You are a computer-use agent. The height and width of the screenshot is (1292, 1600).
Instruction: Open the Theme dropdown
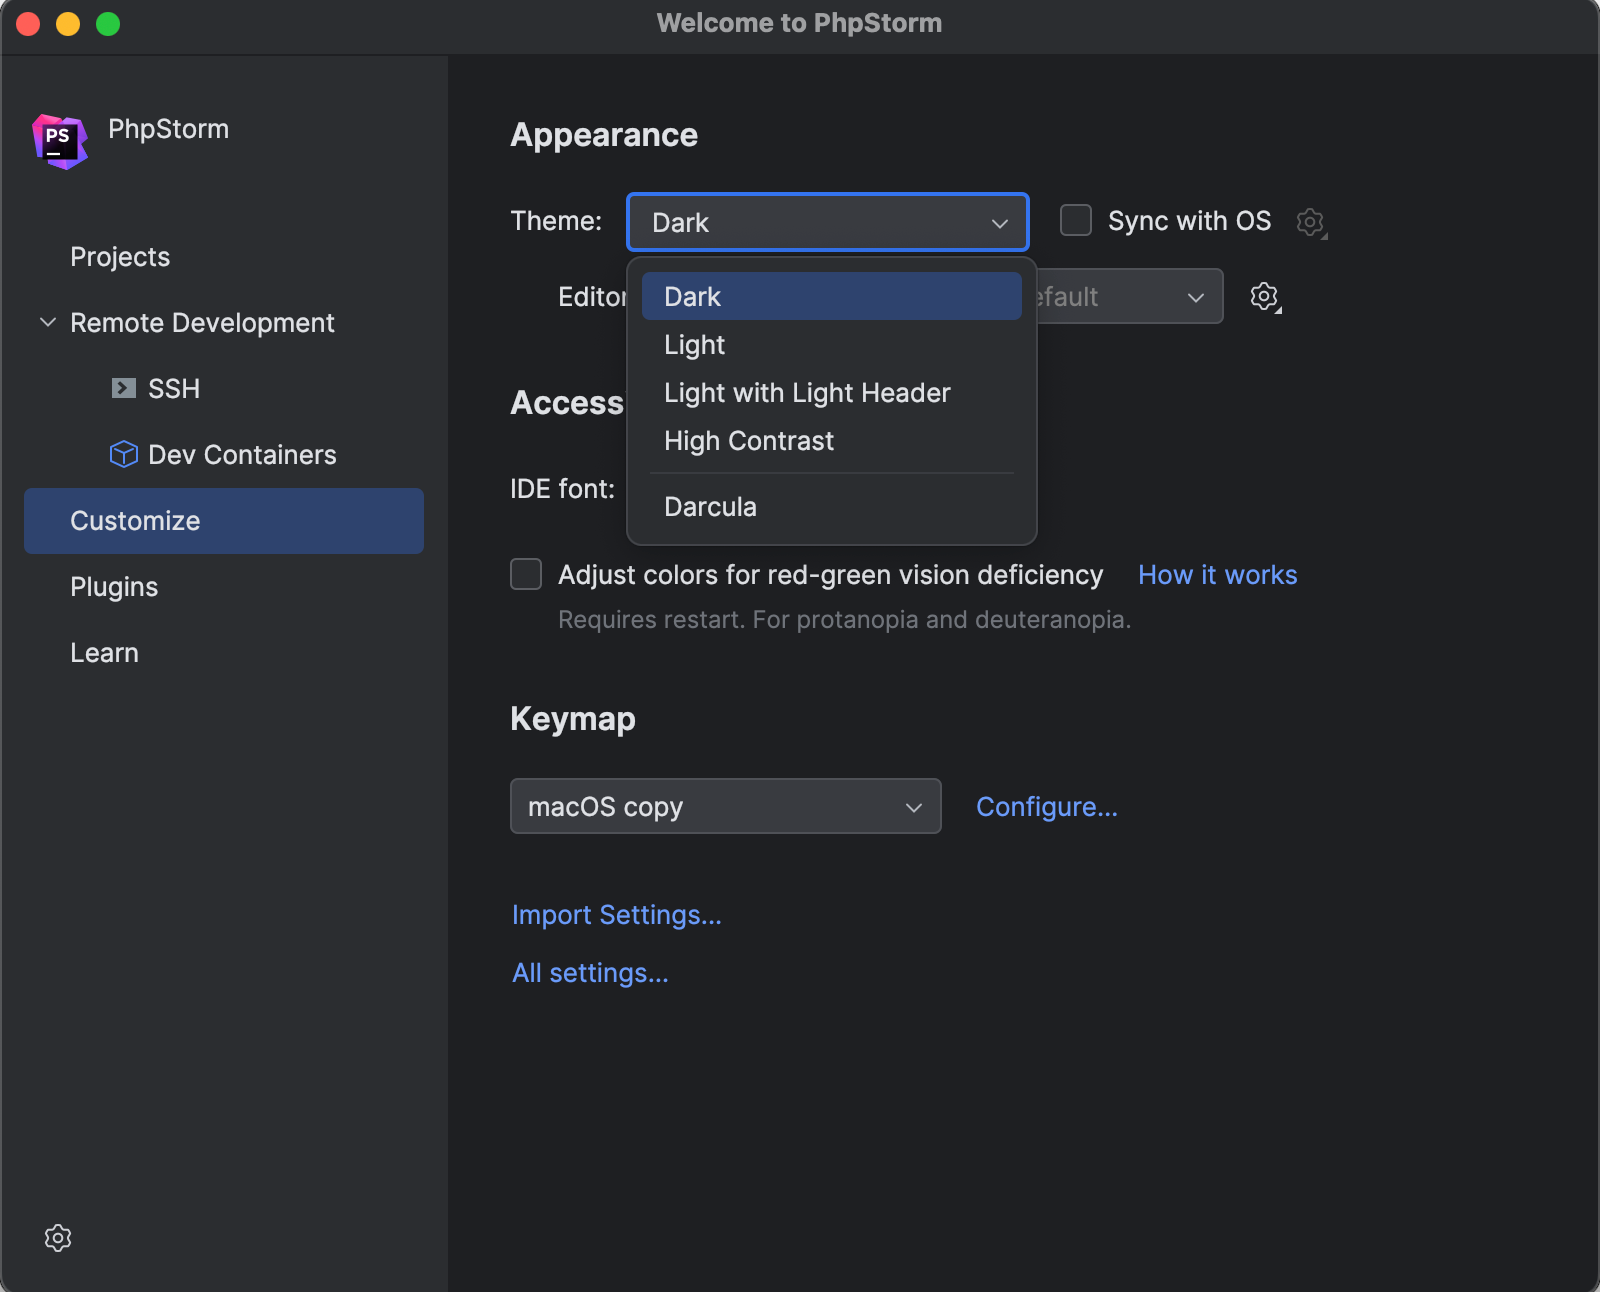827,222
